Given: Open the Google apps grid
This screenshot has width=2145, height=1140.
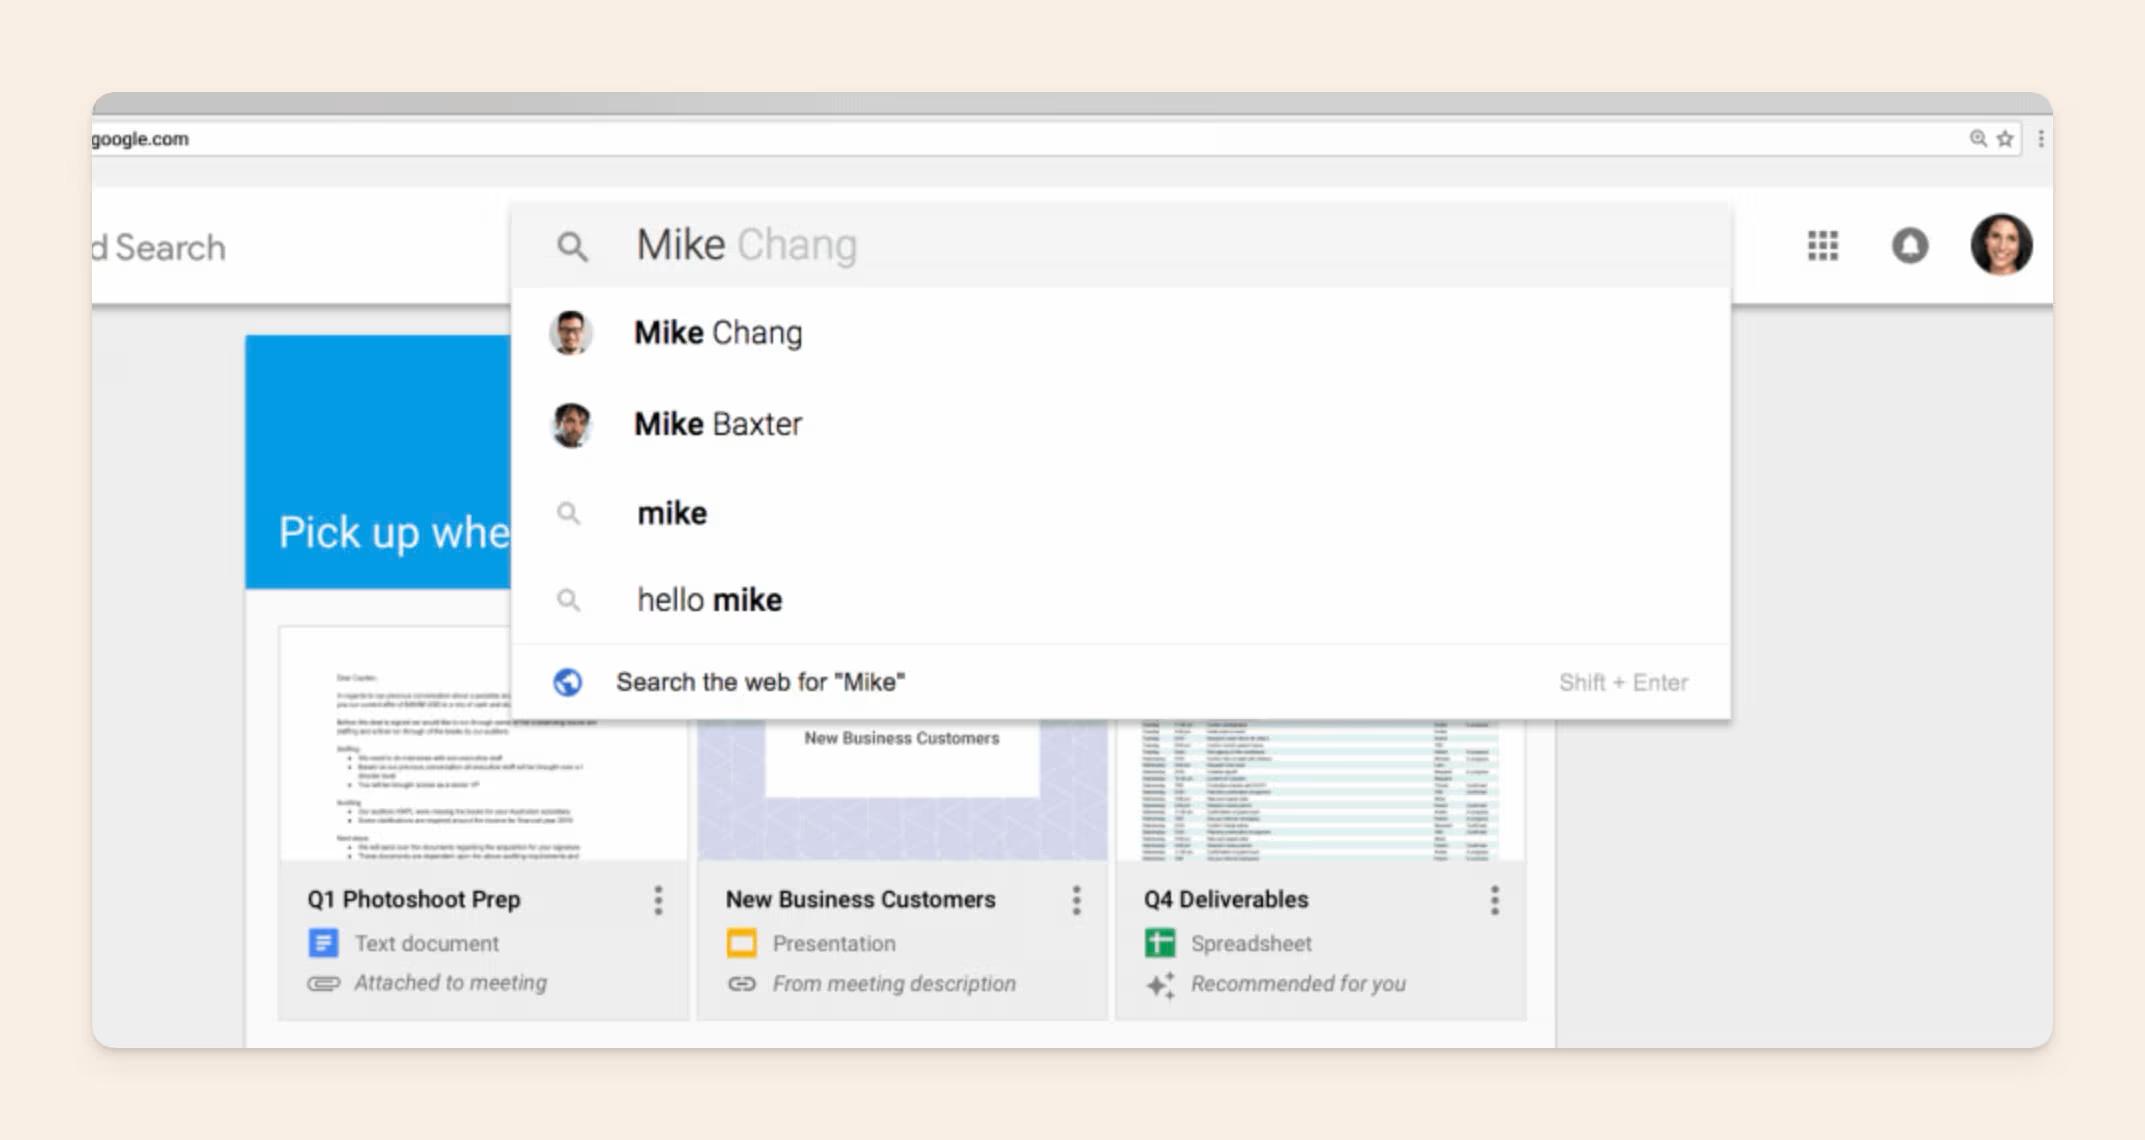Looking at the screenshot, I should coord(1823,245).
